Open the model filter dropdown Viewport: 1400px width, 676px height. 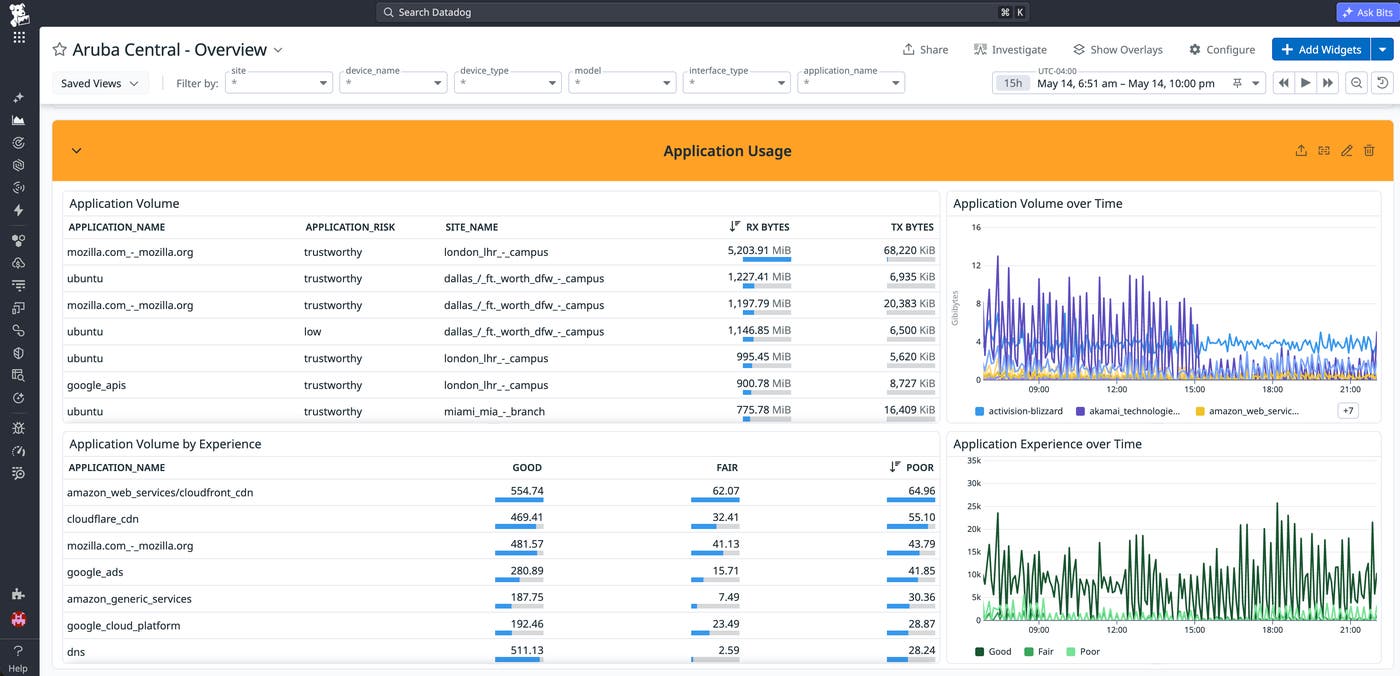(x=622, y=83)
